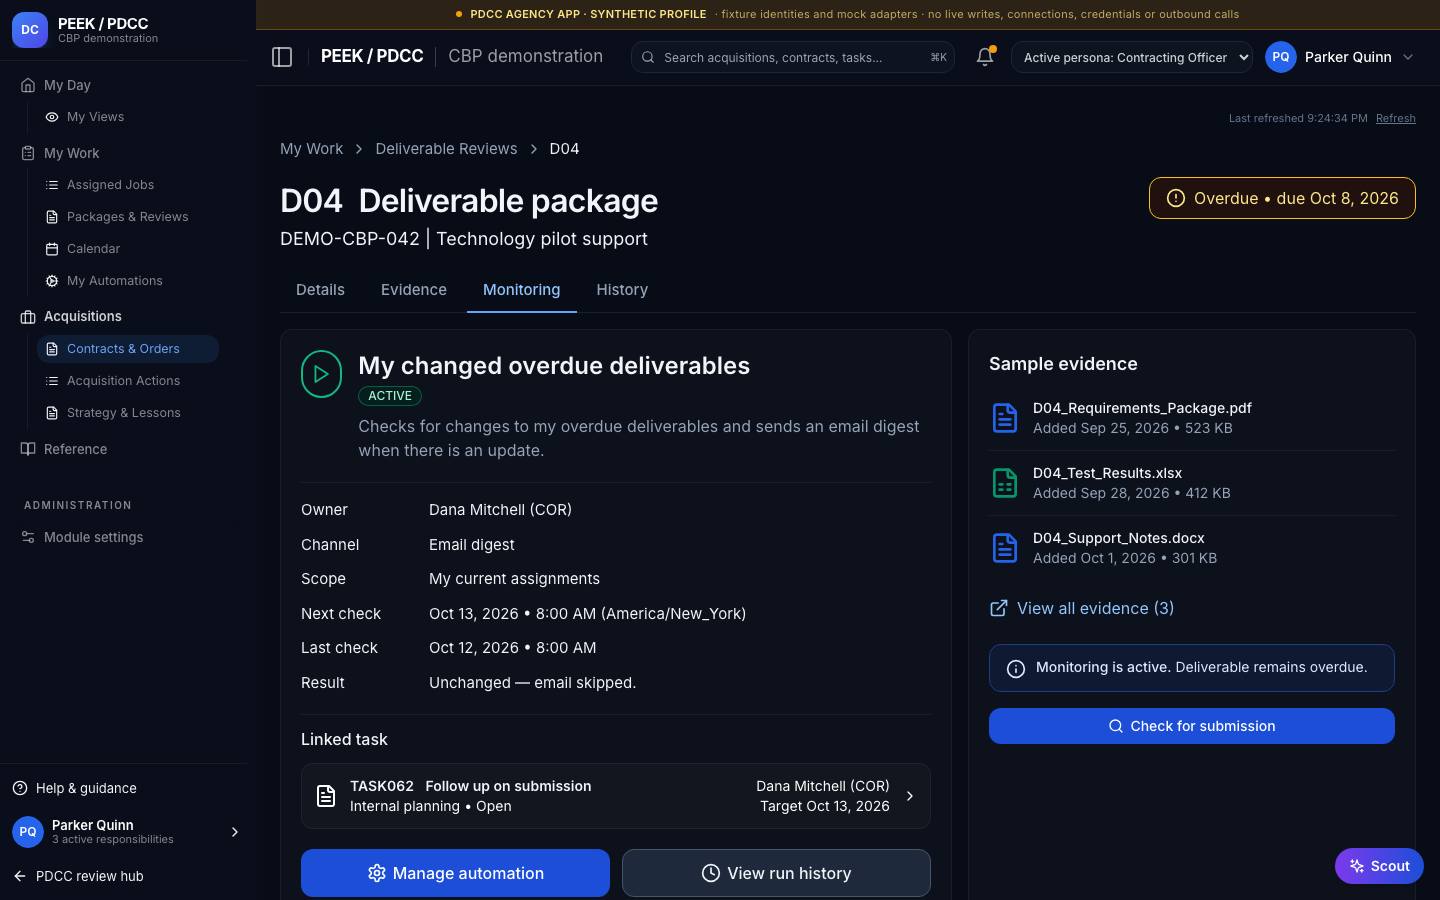Image resolution: width=1440 pixels, height=900 pixels.
Task: Click the external link icon by View all evidence
Action: 998,608
